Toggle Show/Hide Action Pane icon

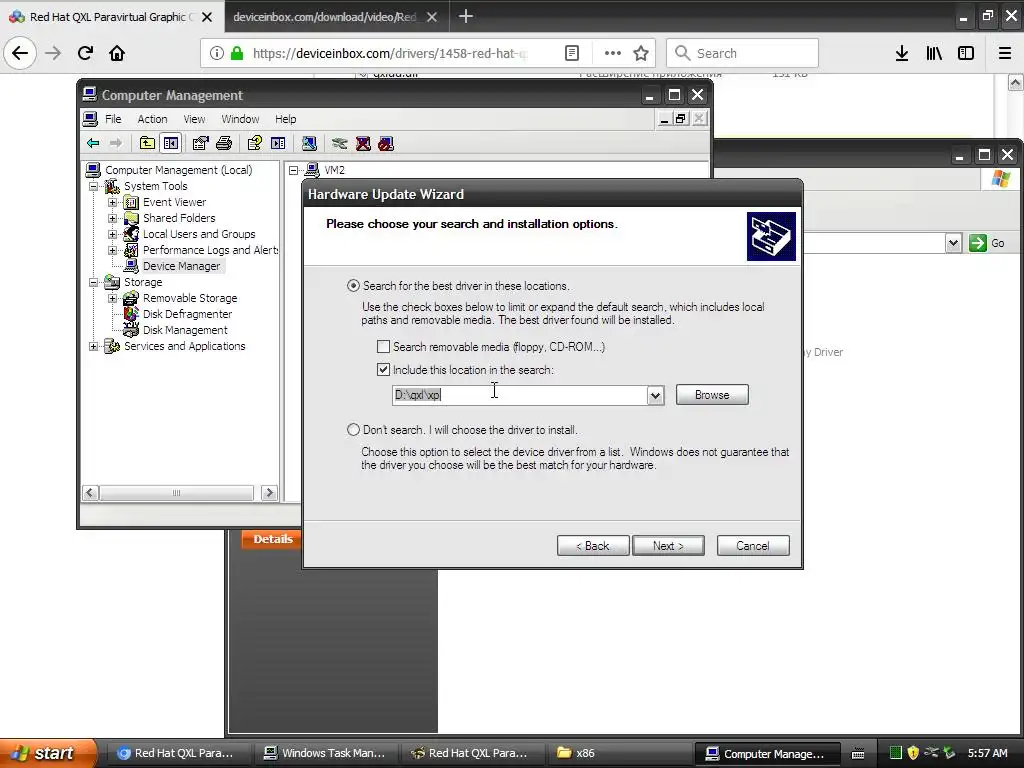pos(278,143)
